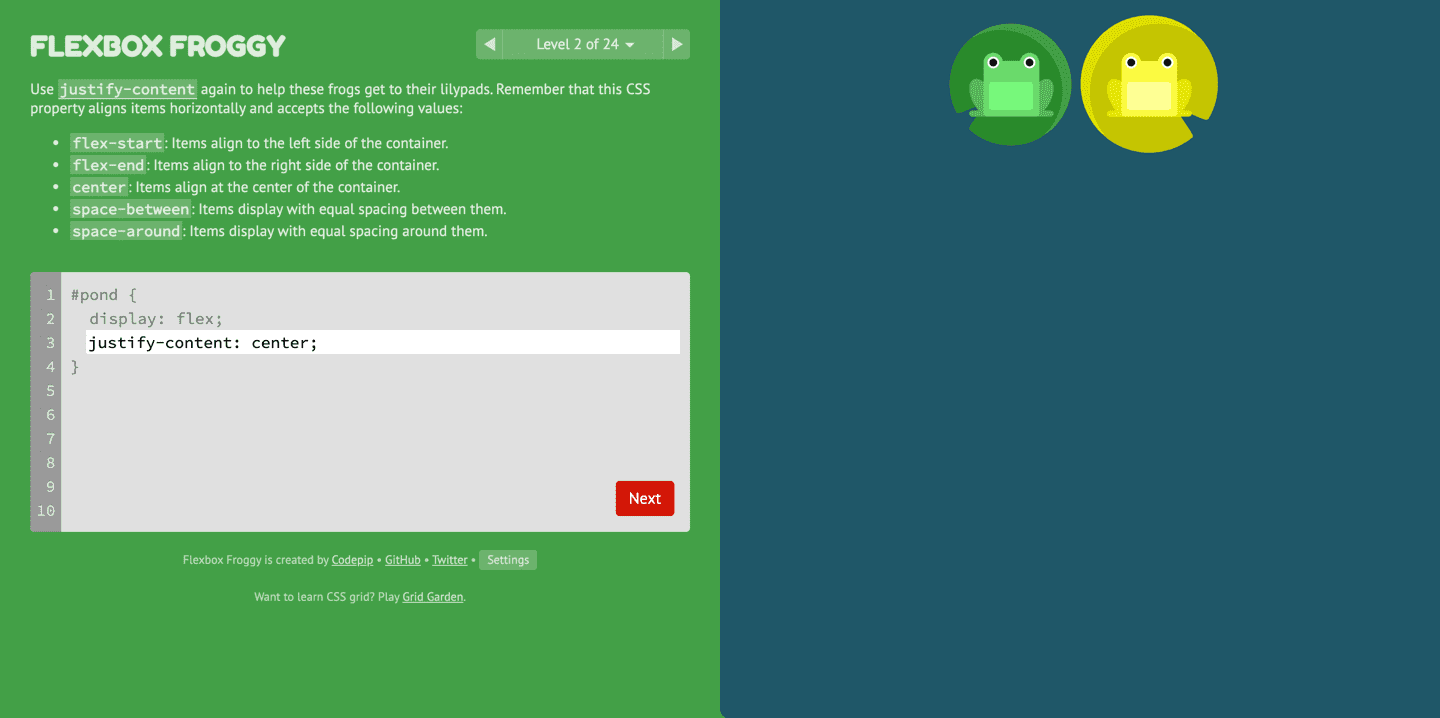Open the Codepip link
The width and height of the screenshot is (1440, 718).
(353, 560)
